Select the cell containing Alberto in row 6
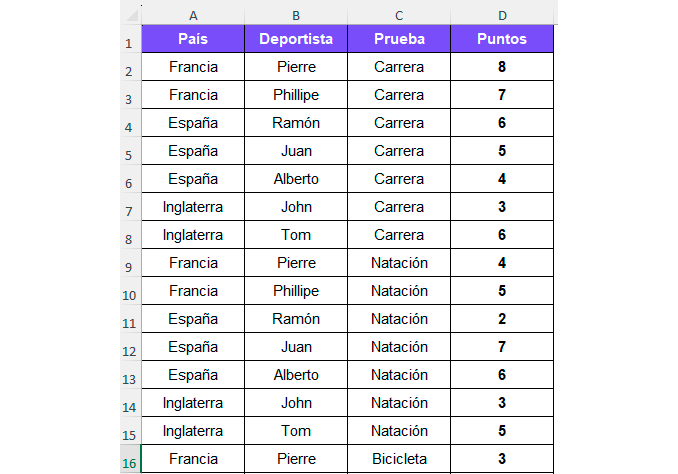This screenshot has width=678, height=474. pos(296,179)
